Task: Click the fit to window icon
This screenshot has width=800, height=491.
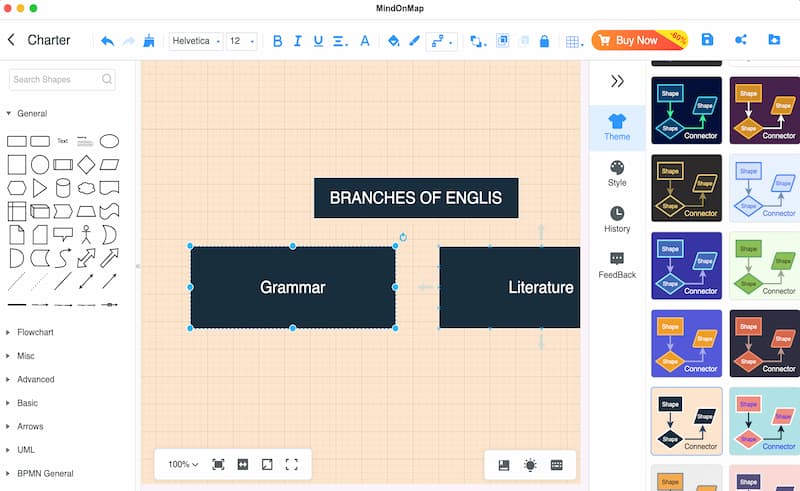Action: 218,464
